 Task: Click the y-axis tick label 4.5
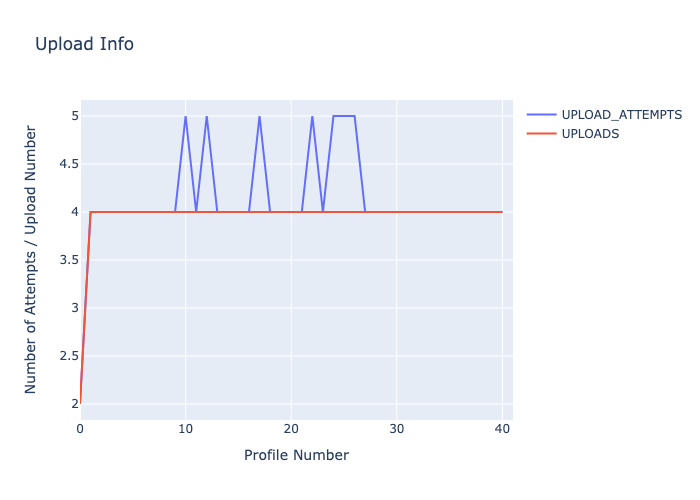[65, 164]
